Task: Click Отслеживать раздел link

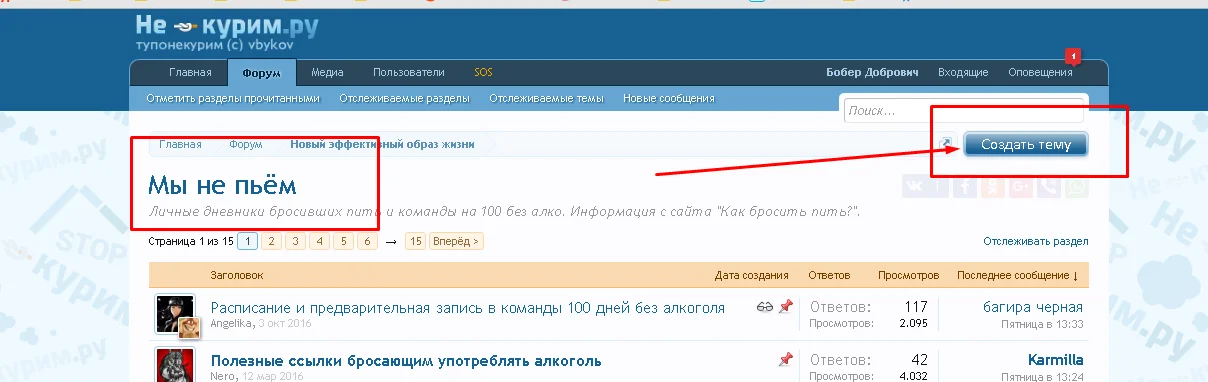Action: [x=1036, y=241]
